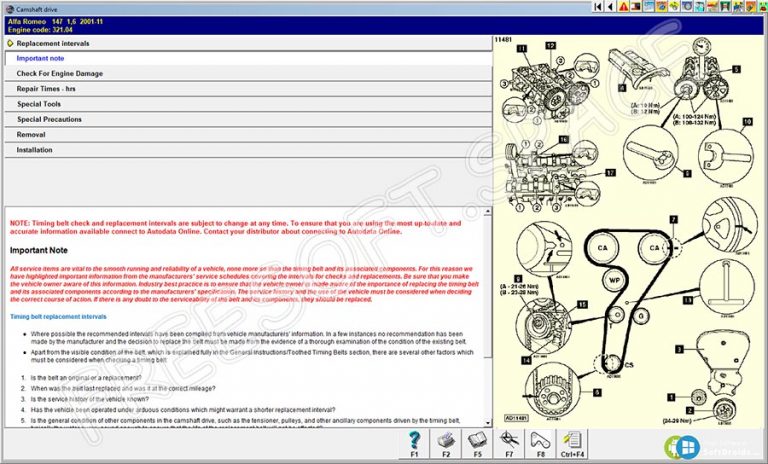Click the illustration number 11481
This screenshot has height=464, width=768.
504,40
